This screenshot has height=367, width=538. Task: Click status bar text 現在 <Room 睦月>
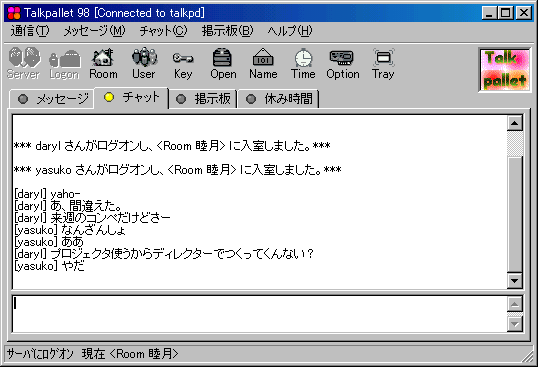tap(130, 354)
